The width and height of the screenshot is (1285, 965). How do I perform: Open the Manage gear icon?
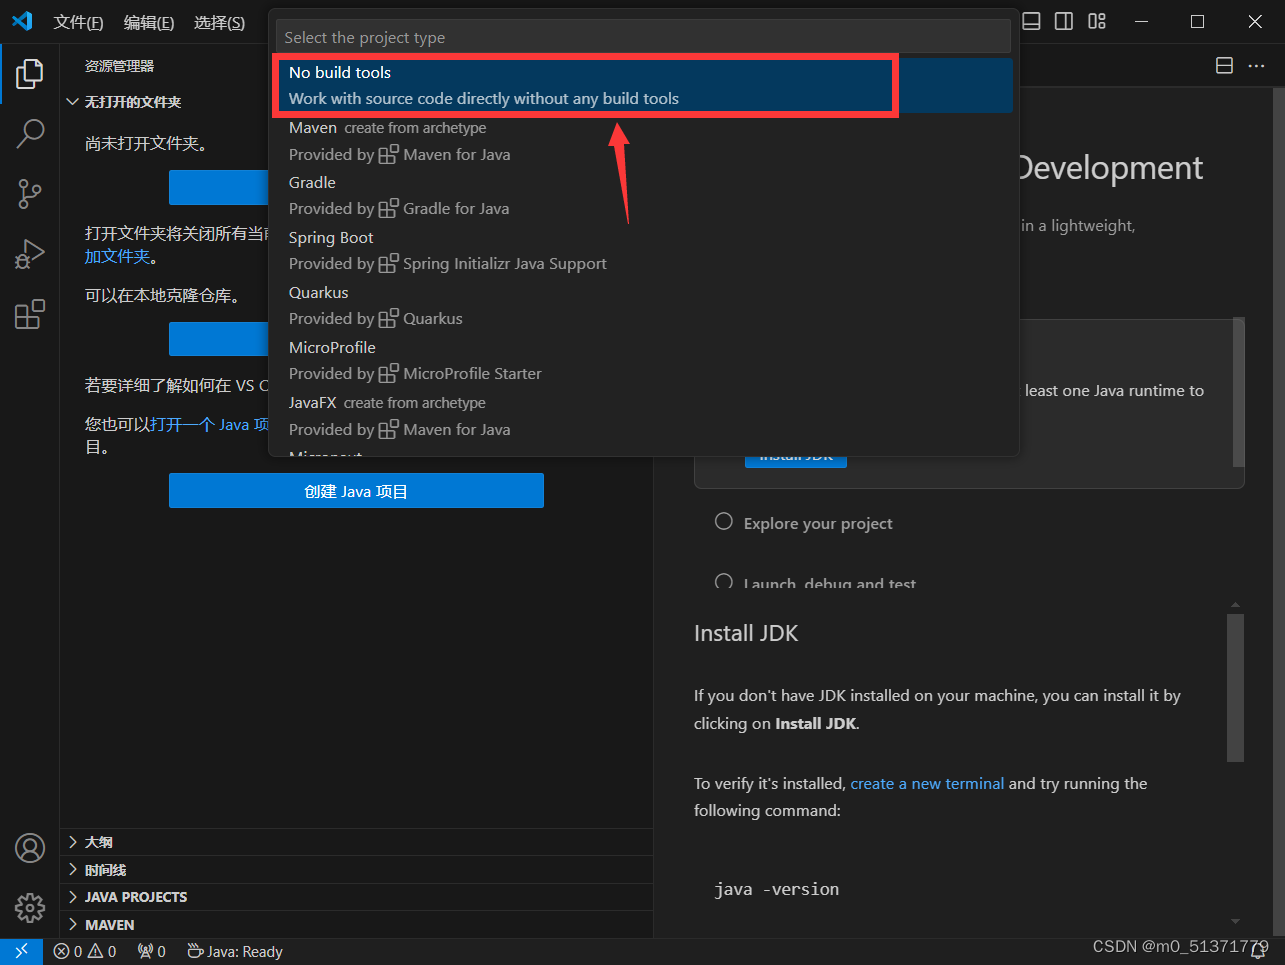(x=30, y=907)
